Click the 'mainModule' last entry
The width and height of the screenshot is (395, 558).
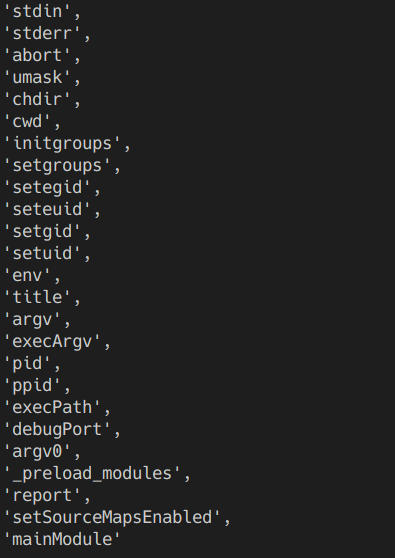[62, 540]
